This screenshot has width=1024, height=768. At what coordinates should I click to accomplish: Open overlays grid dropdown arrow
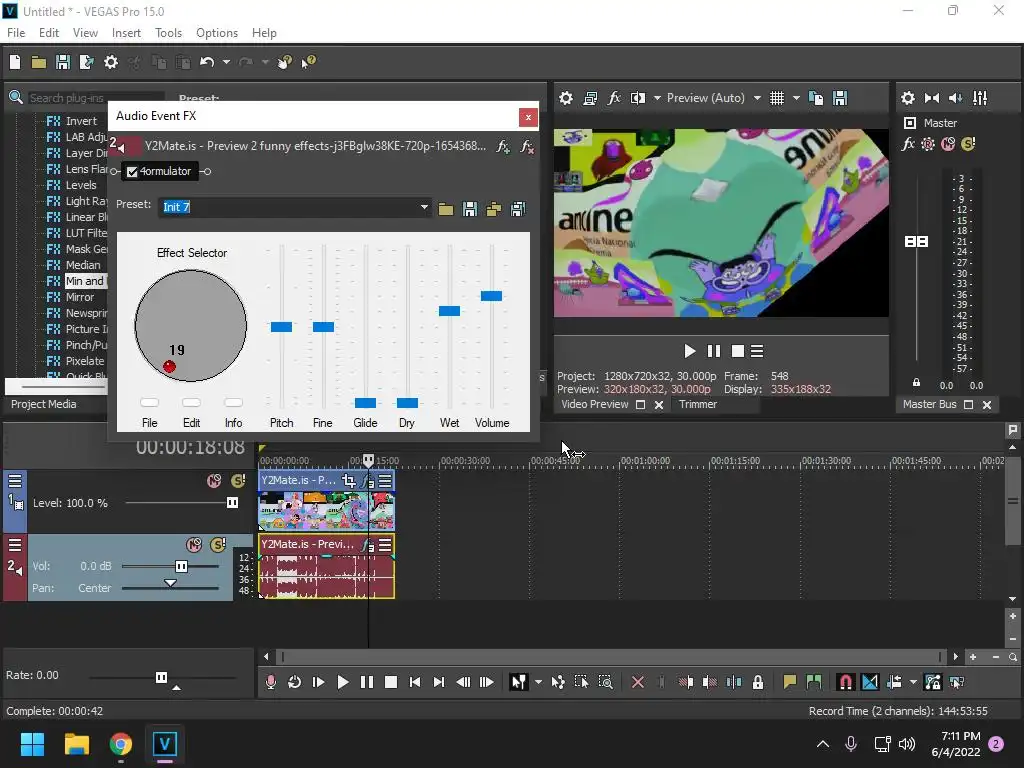tap(796, 98)
